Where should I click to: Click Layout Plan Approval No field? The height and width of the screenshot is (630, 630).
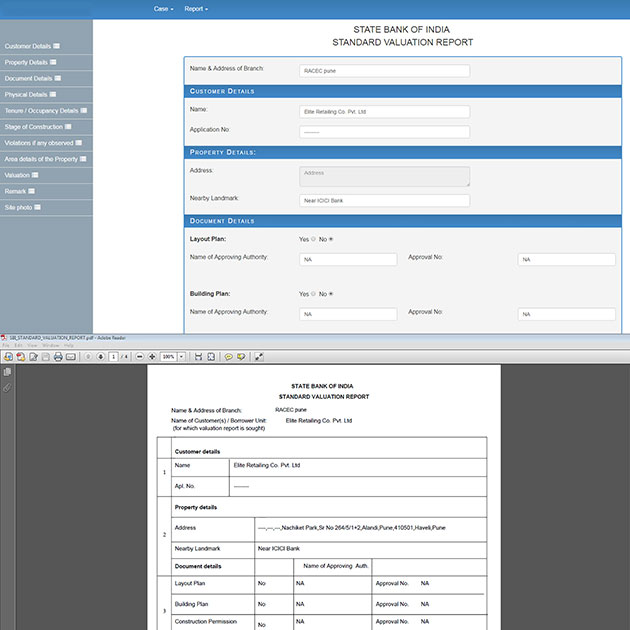(x=567, y=260)
